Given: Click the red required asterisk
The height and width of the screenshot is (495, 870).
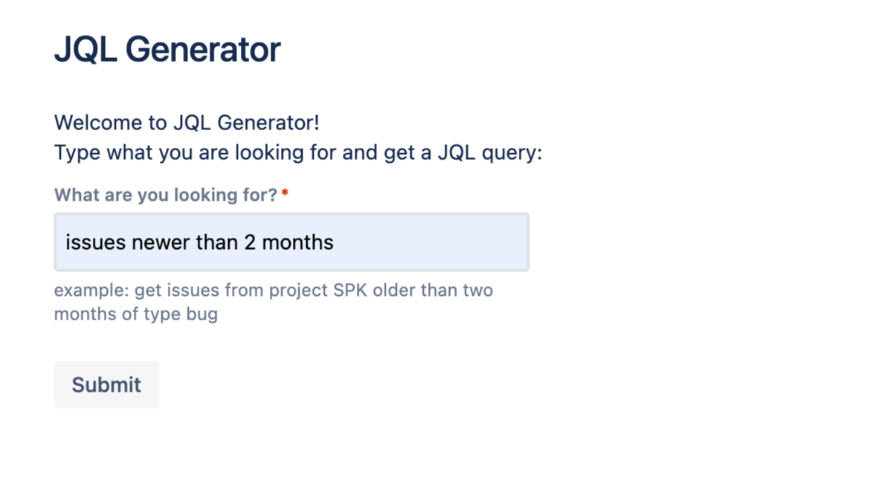Looking at the screenshot, I should point(285,194).
